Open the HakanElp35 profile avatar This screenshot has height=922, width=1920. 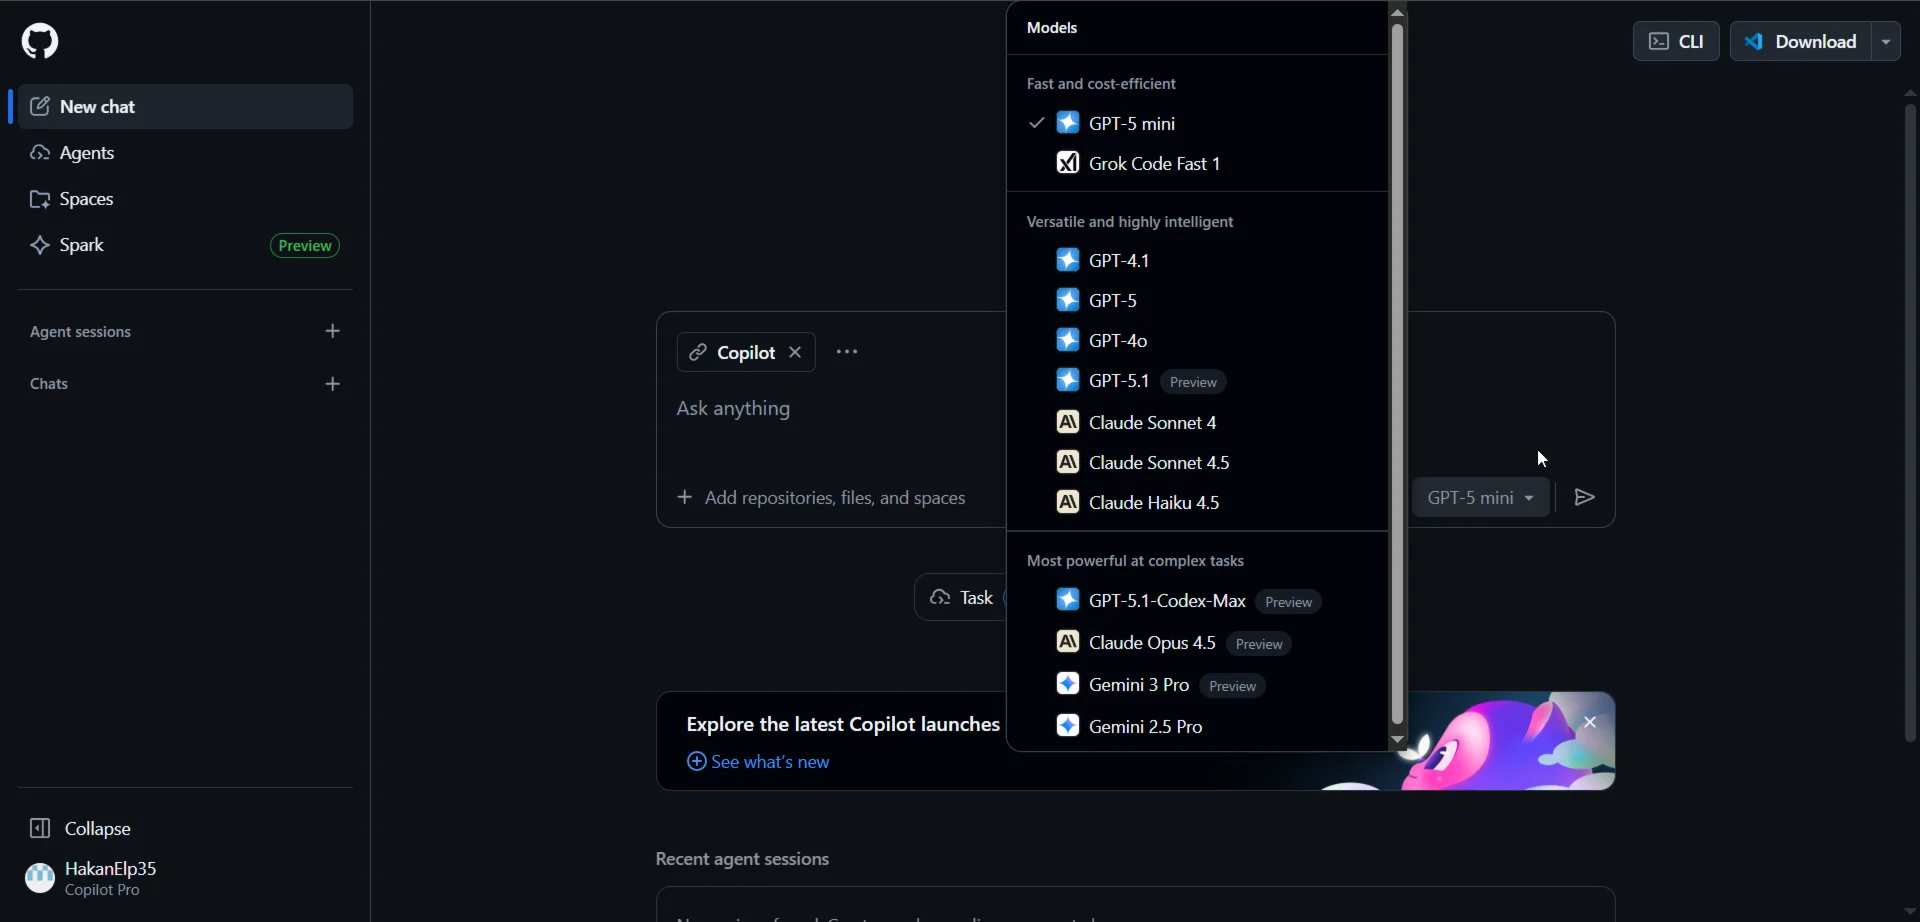(x=40, y=878)
